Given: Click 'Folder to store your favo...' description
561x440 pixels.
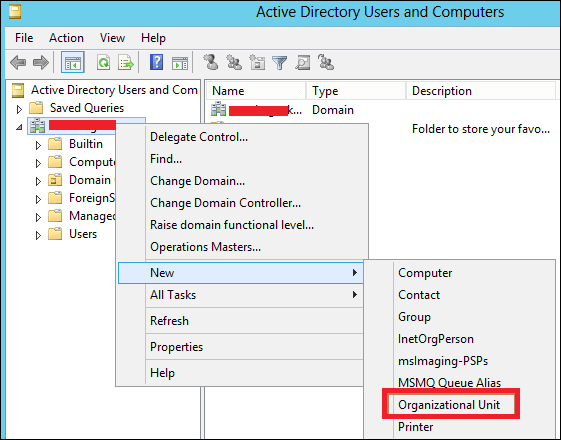Looking at the screenshot, I should point(480,128).
